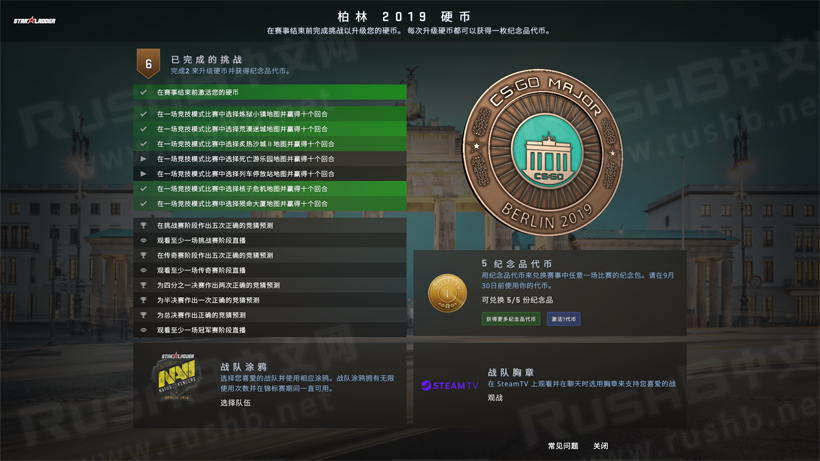
Task: Click the Berlin 2019 bronze coin
Action: [x=544, y=153]
